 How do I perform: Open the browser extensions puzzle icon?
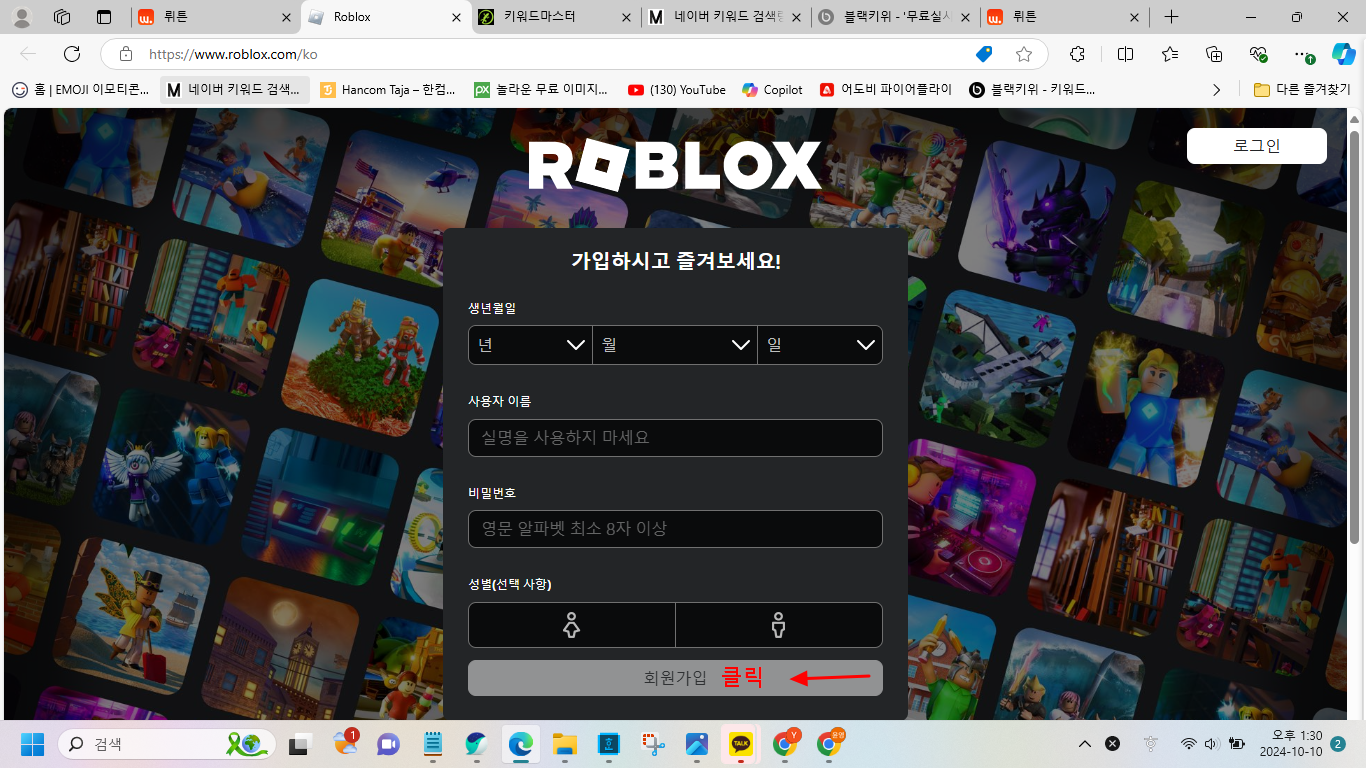1077,54
